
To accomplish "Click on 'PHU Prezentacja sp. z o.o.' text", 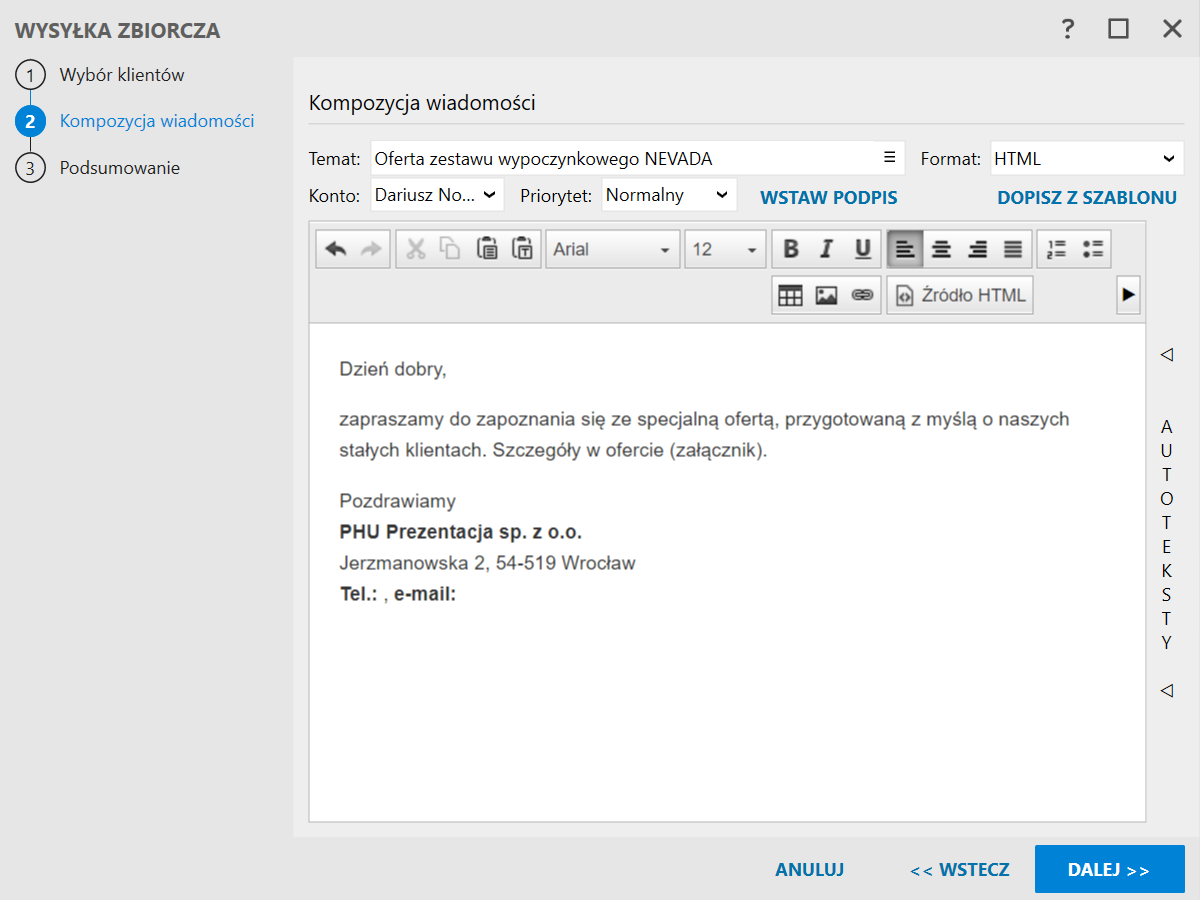I will pyautogui.click(x=461, y=532).
